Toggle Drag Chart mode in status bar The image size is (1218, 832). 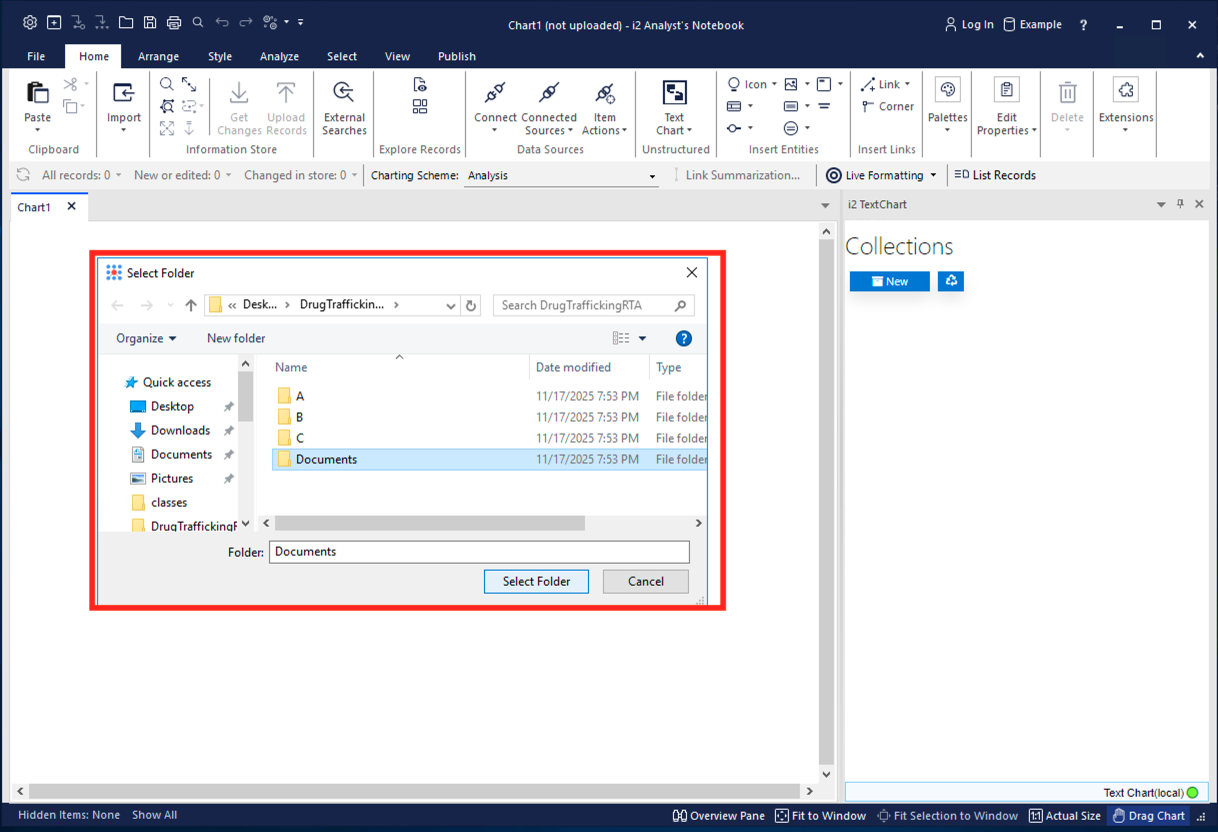[1148, 815]
